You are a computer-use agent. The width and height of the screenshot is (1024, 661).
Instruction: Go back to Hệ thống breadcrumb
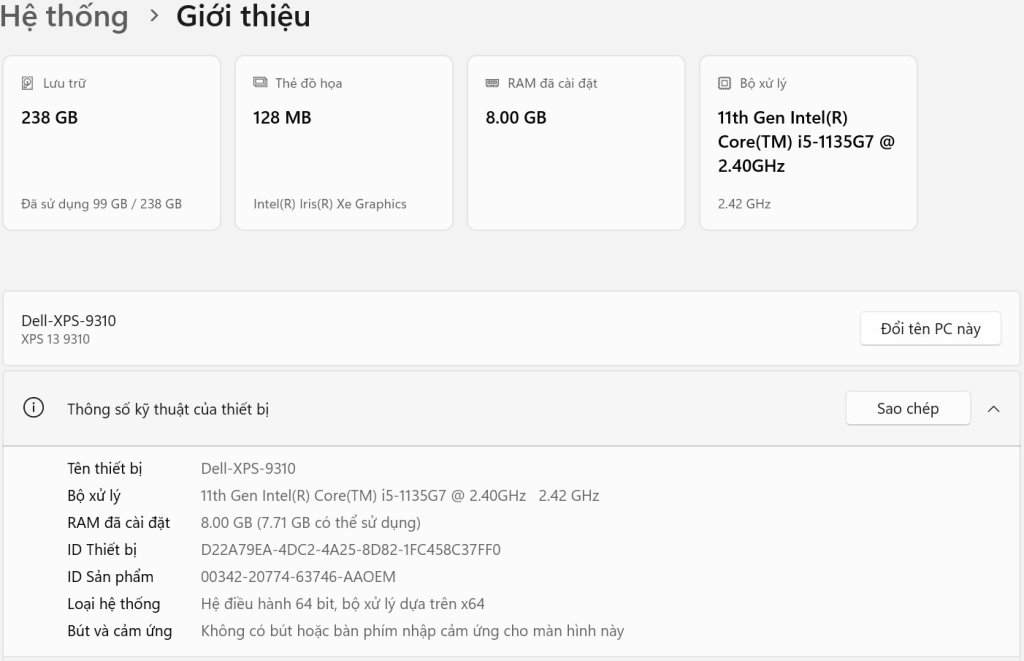point(64,16)
